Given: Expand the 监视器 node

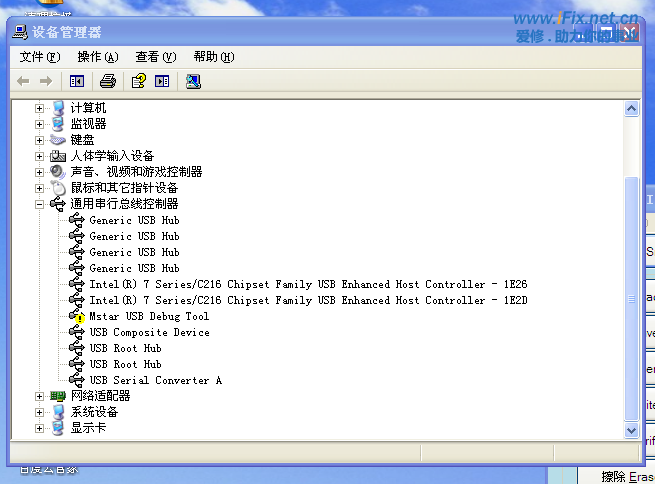Looking at the screenshot, I should pos(39,124).
